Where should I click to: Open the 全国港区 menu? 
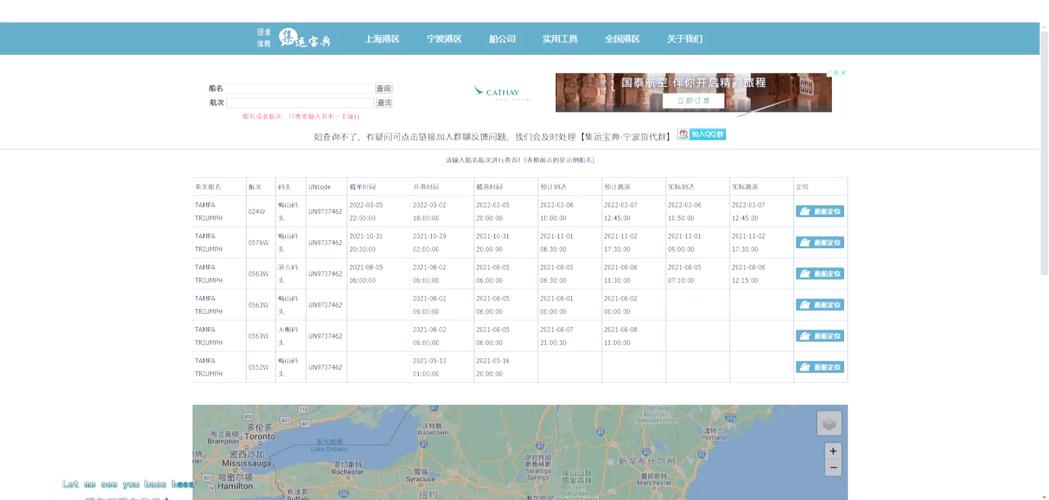(622, 39)
